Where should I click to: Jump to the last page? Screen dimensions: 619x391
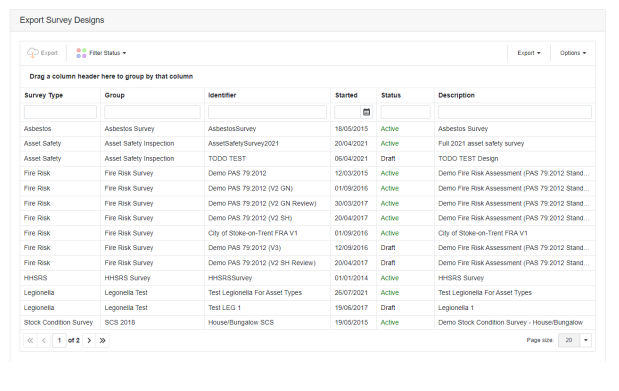click(x=103, y=340)
